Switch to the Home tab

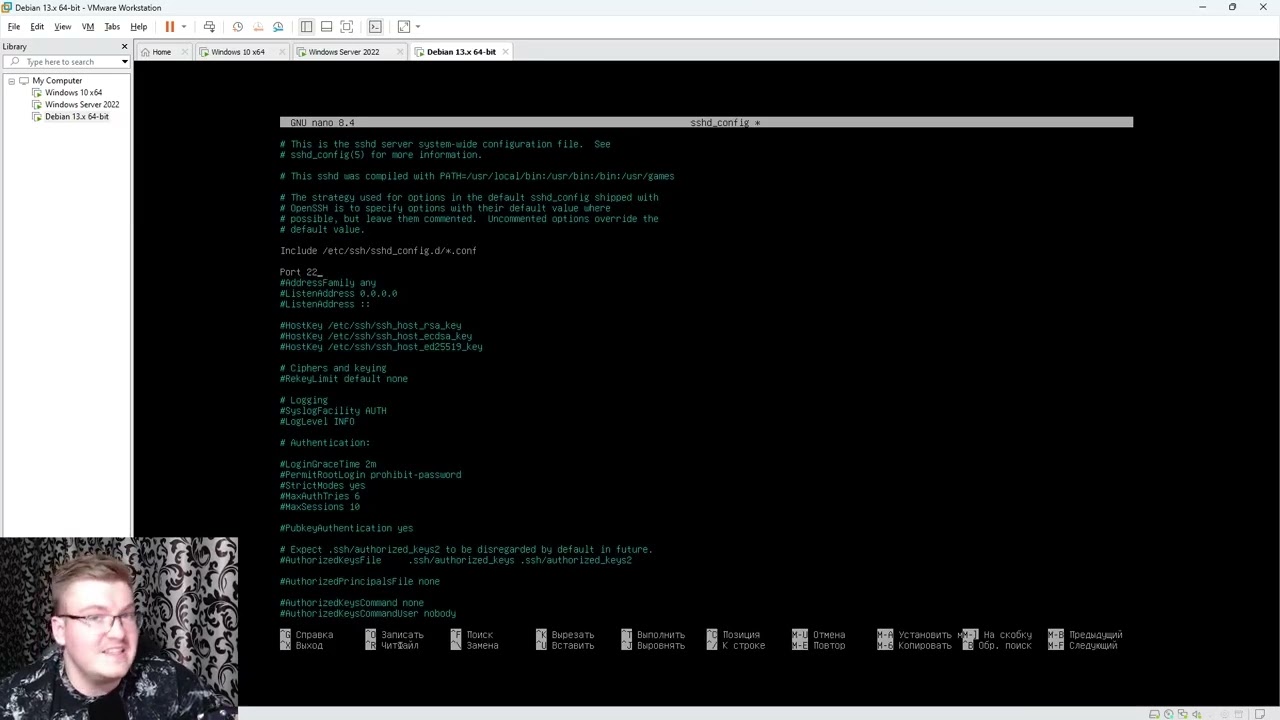click(161, 52)
